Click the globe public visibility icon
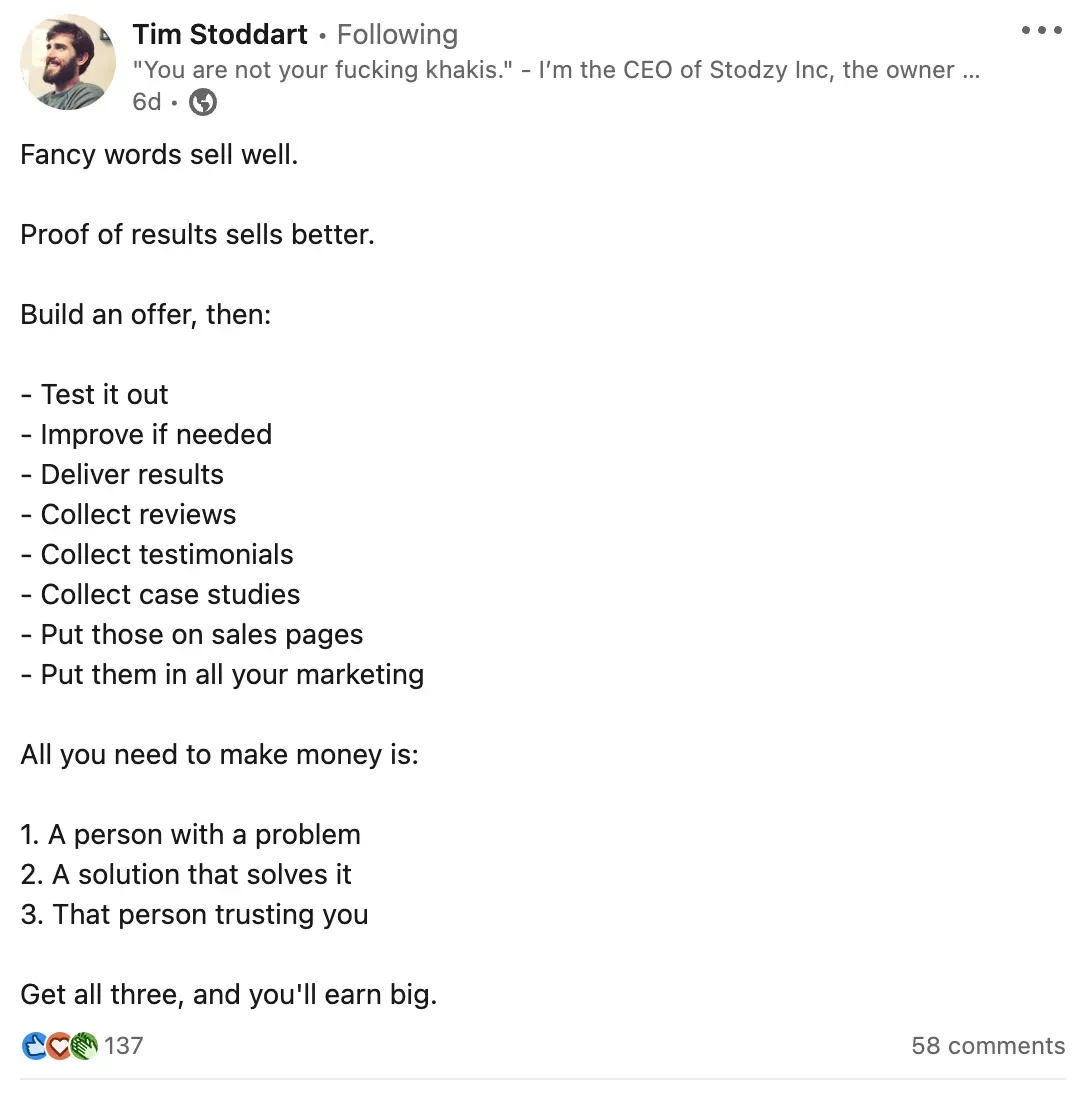 203,102
